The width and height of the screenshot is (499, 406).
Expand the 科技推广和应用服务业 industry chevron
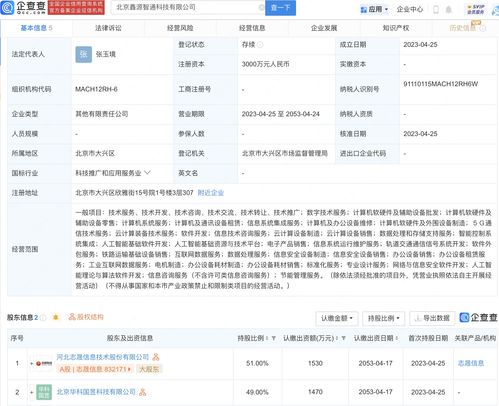pos(148,173)
